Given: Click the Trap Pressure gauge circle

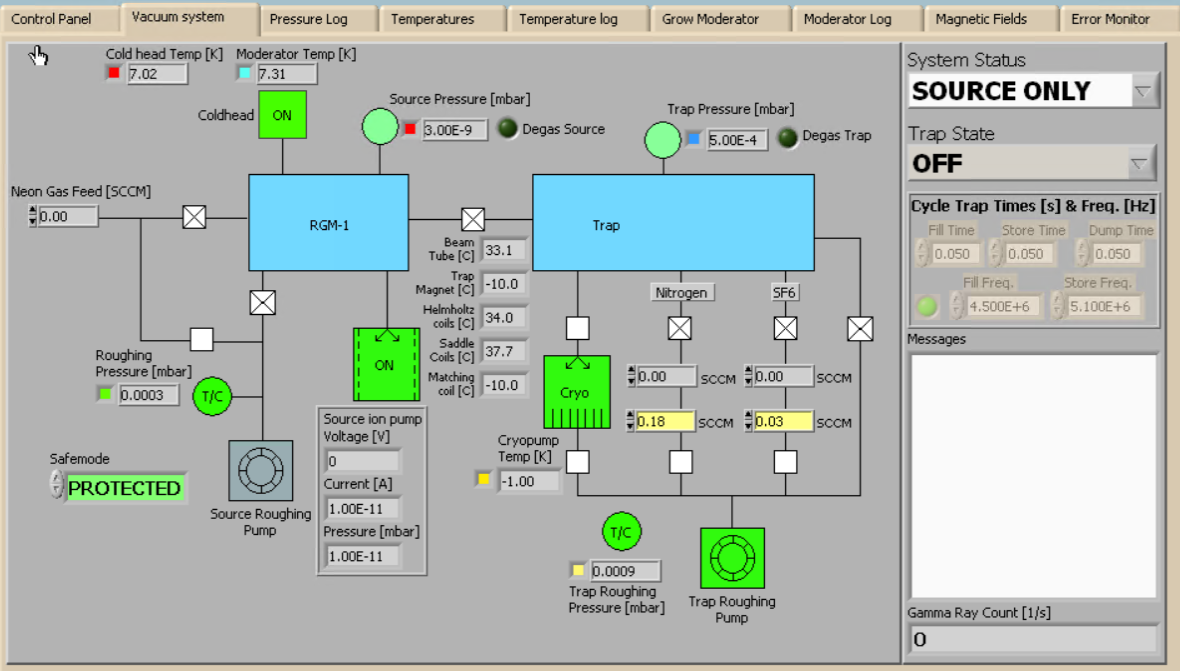Looking at the screenshot, I should pos(661,140).
